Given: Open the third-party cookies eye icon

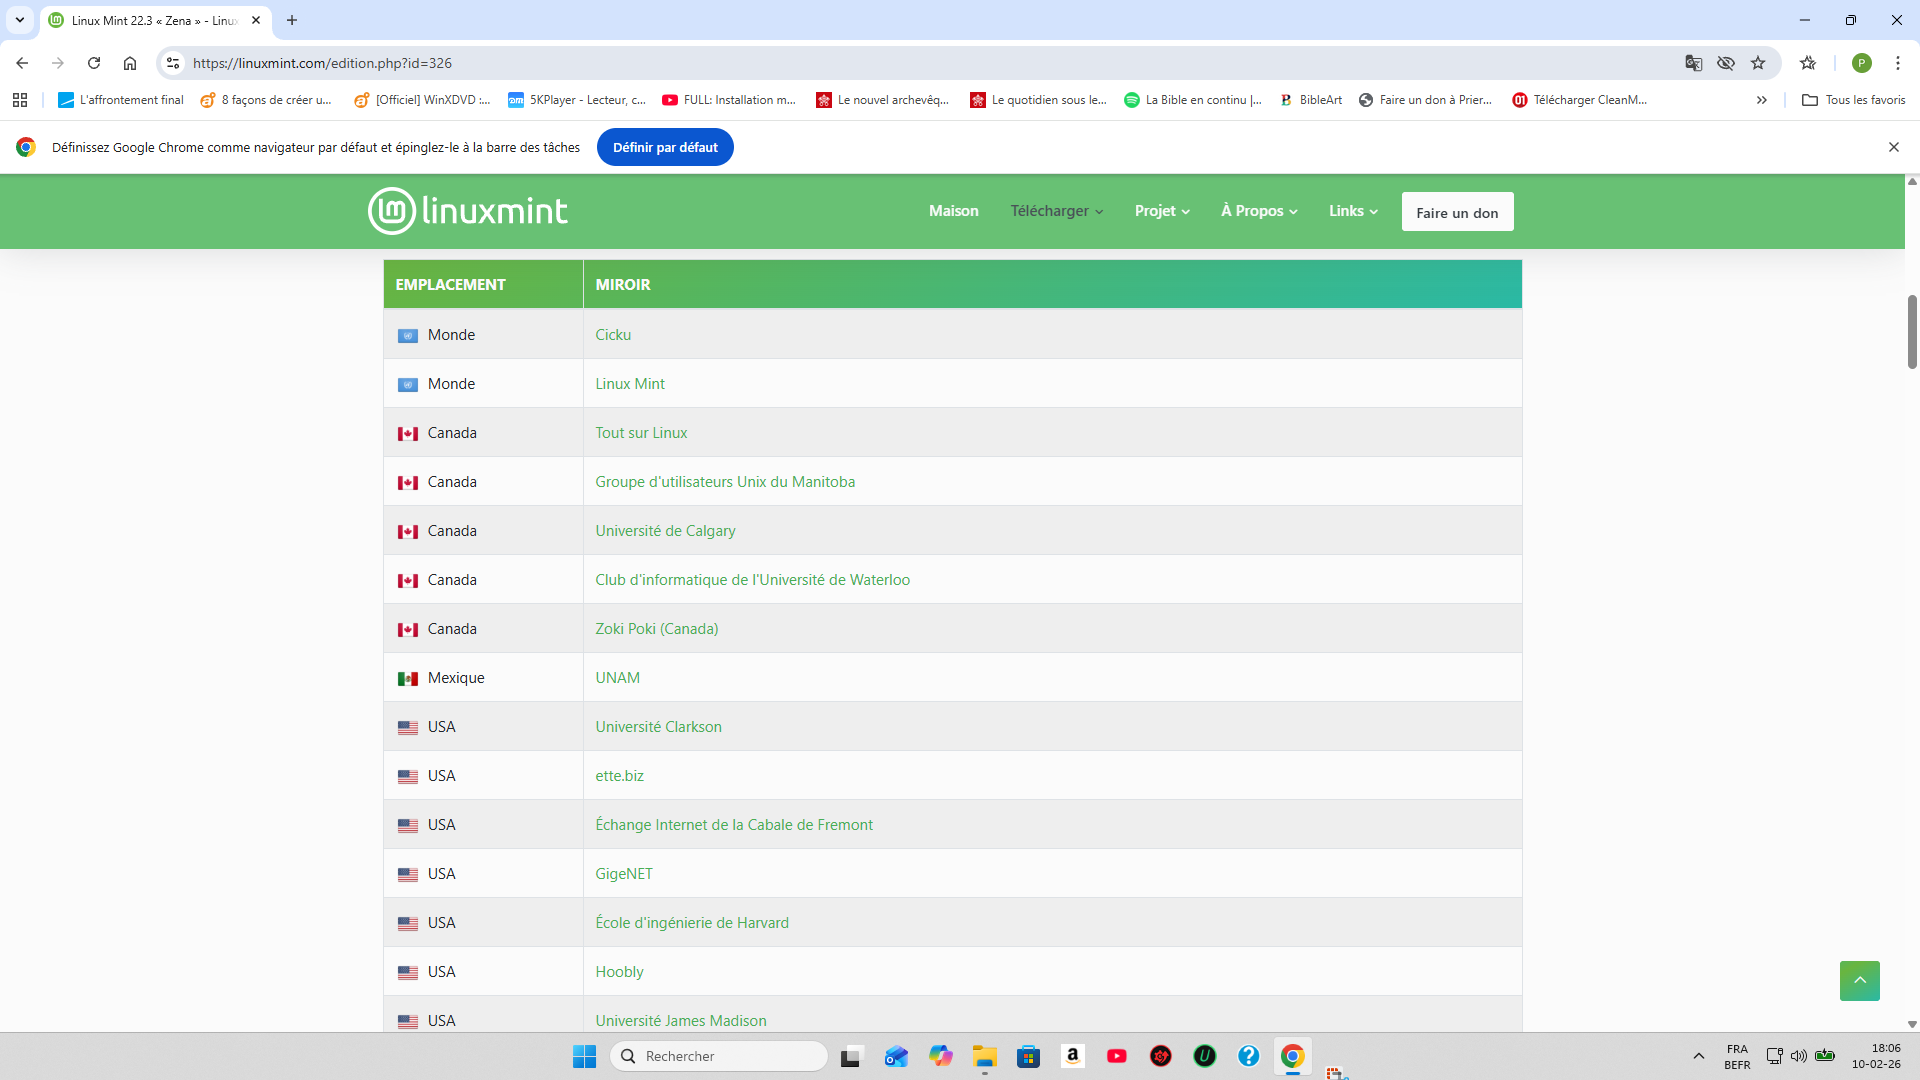Looking at the screenshot, I should pos(1726,63).
